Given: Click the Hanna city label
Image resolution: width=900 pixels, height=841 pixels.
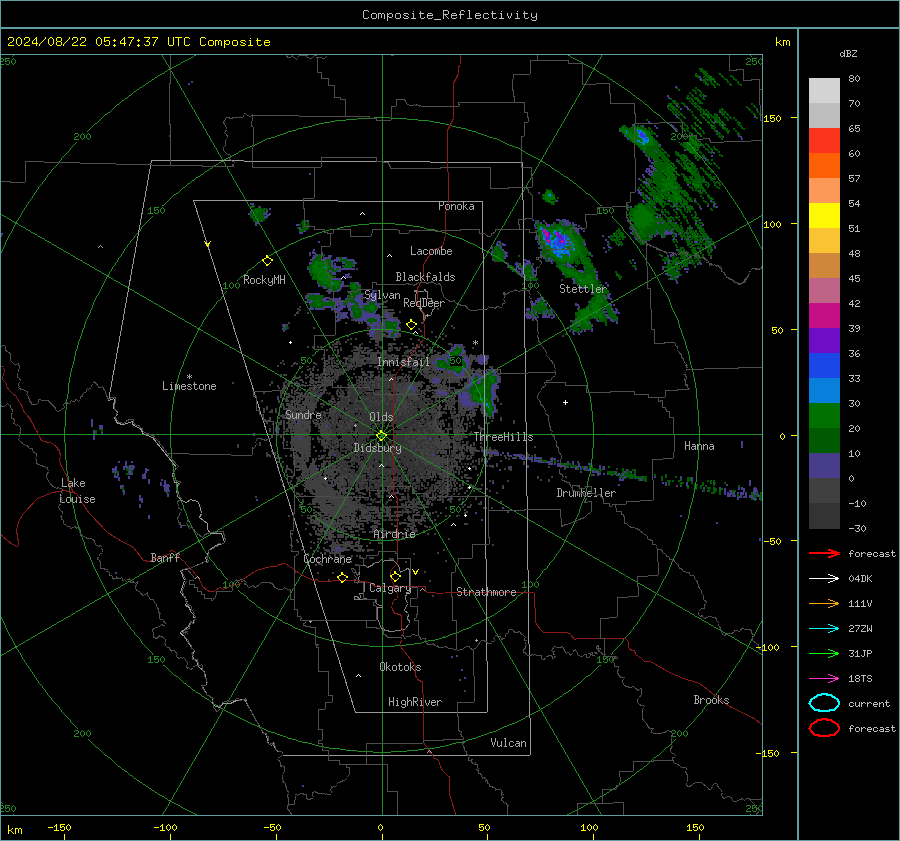Looking at the screenshot, I should 699,446.
